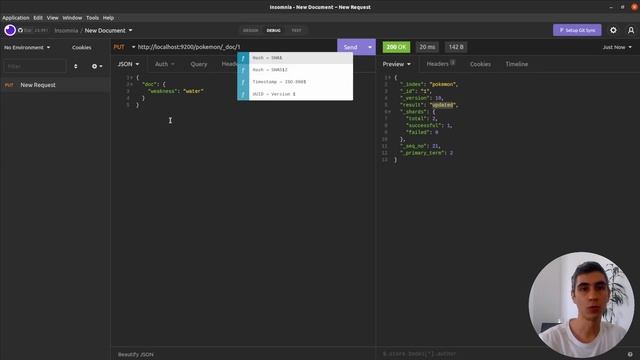Open the Auth type dropdown
640x360 pixels.
(164, 64)
